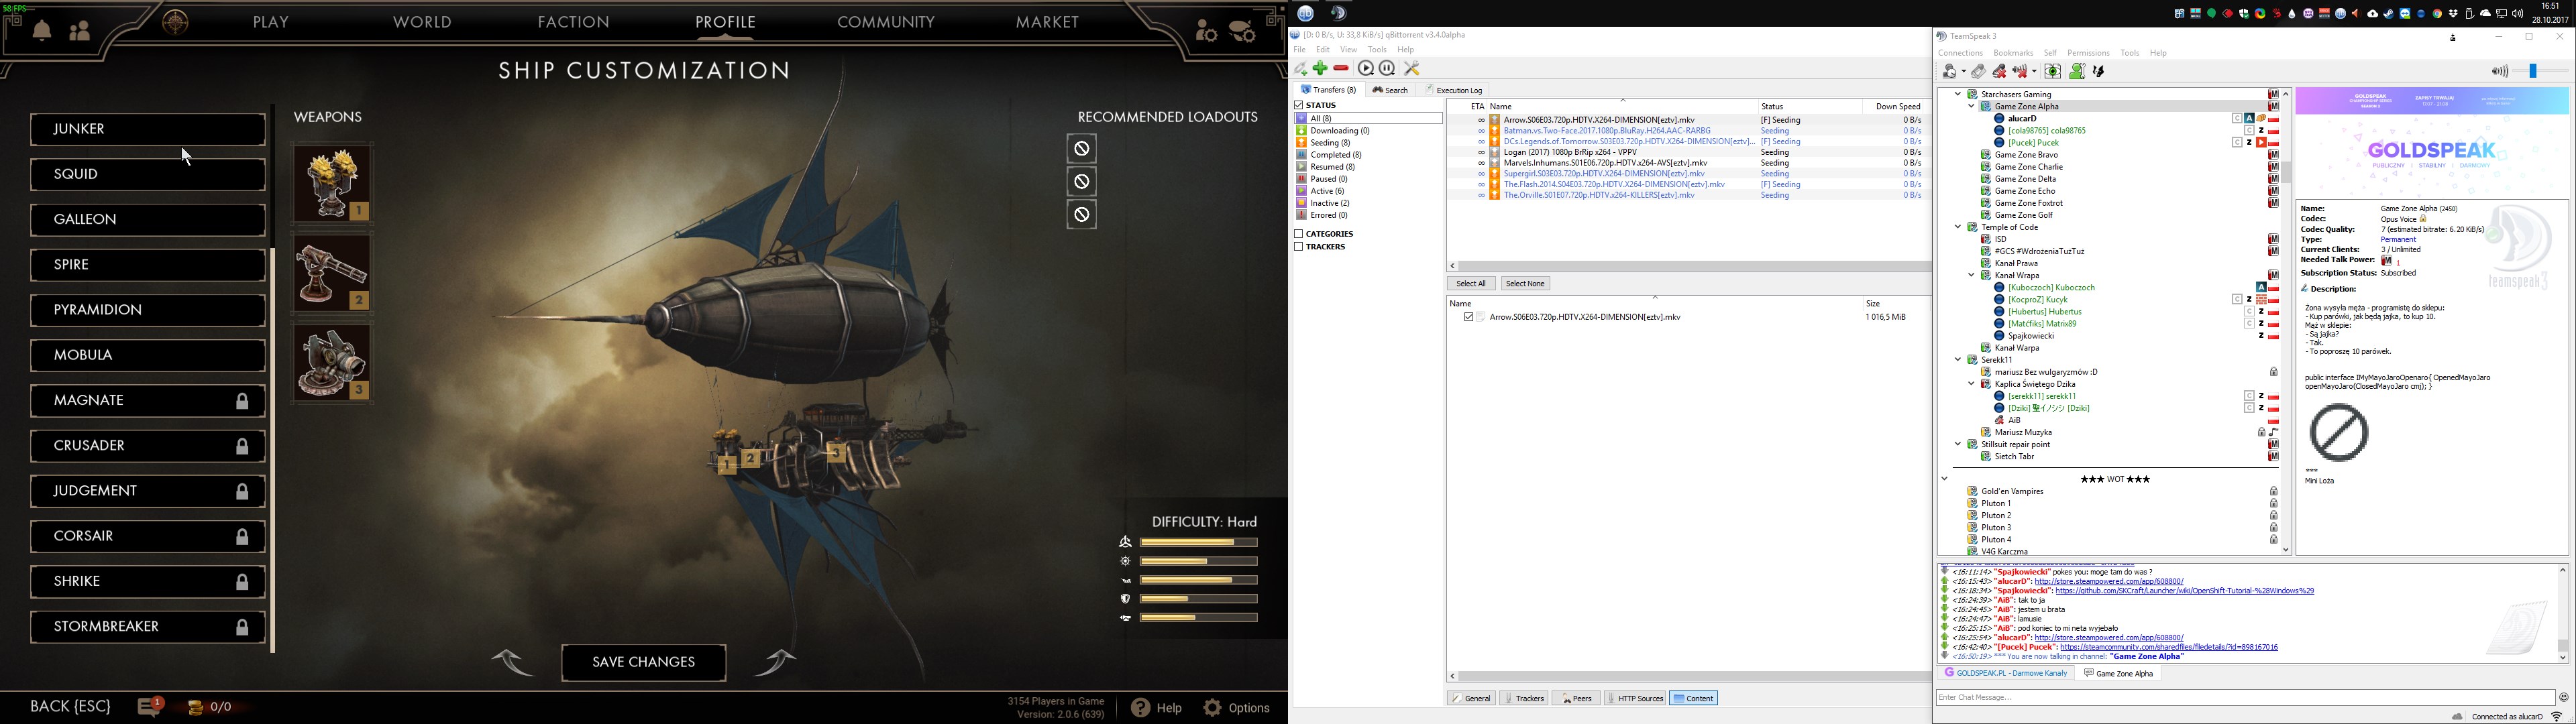Pause all torrents in qBittorrent toolbar
The height and width of the screenshot is (724, 2576).
[1387, 69]
